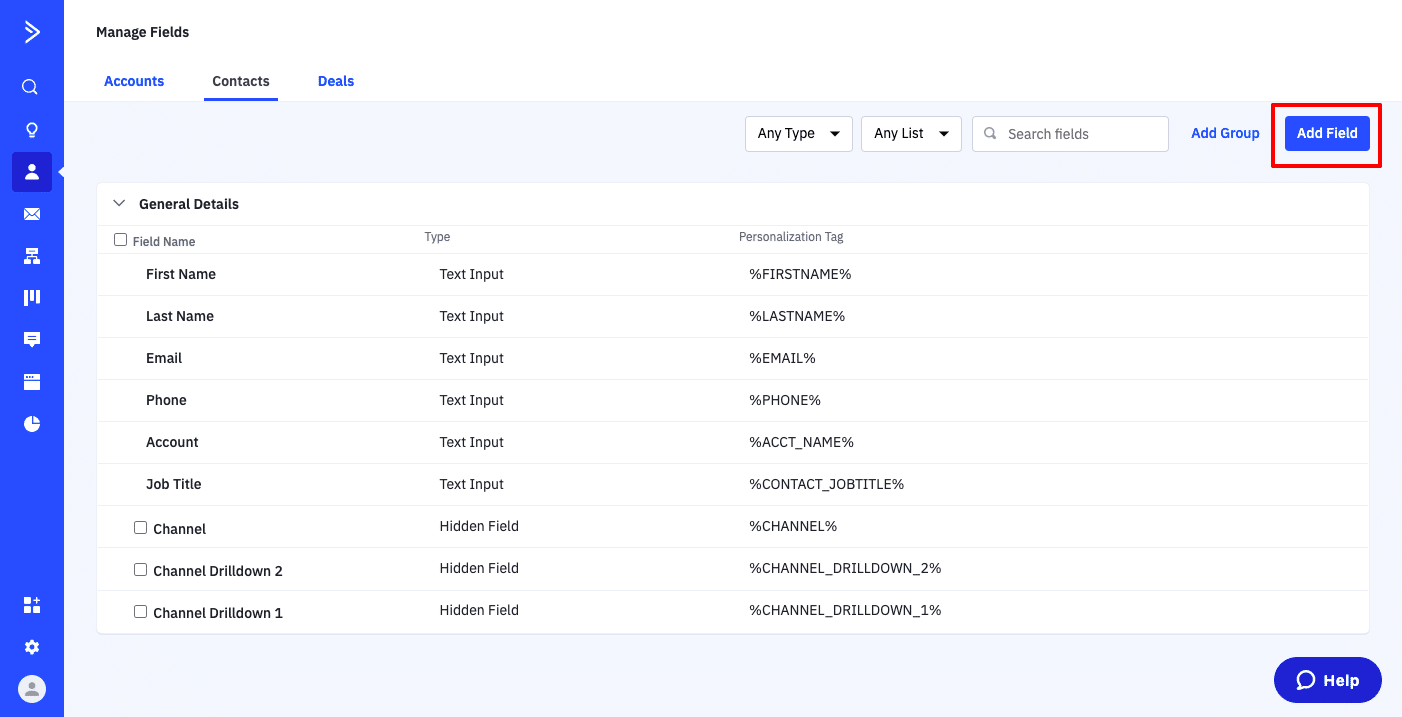Click the First Name field row
The width and height of the screenshot is (1402, 717).
point(732,274)
